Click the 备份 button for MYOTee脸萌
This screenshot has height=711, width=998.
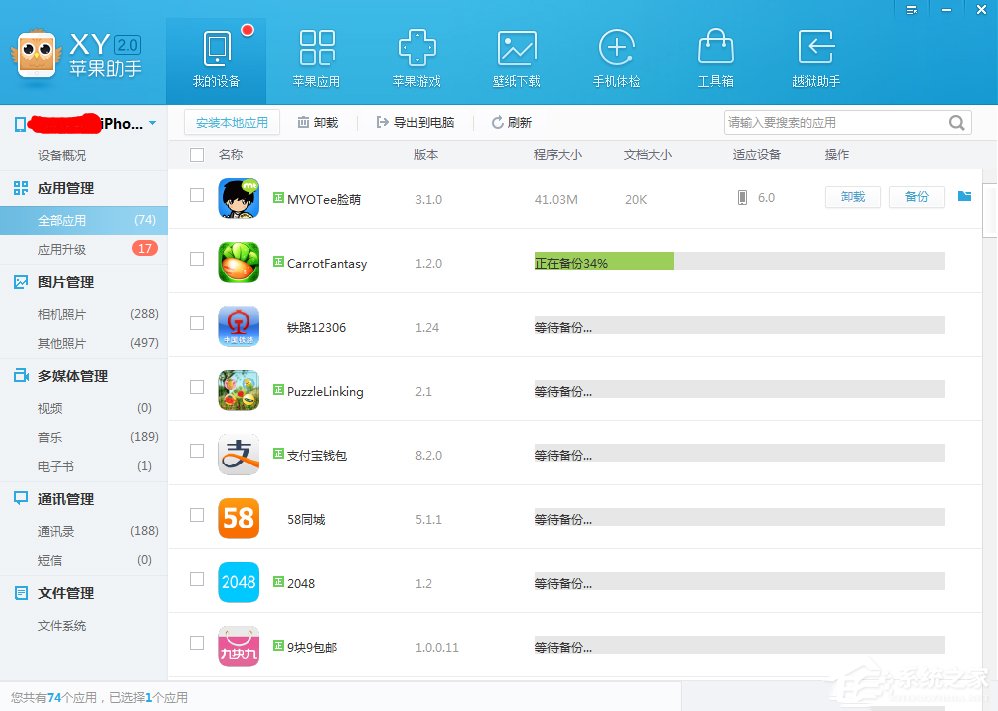click(916, 197)
